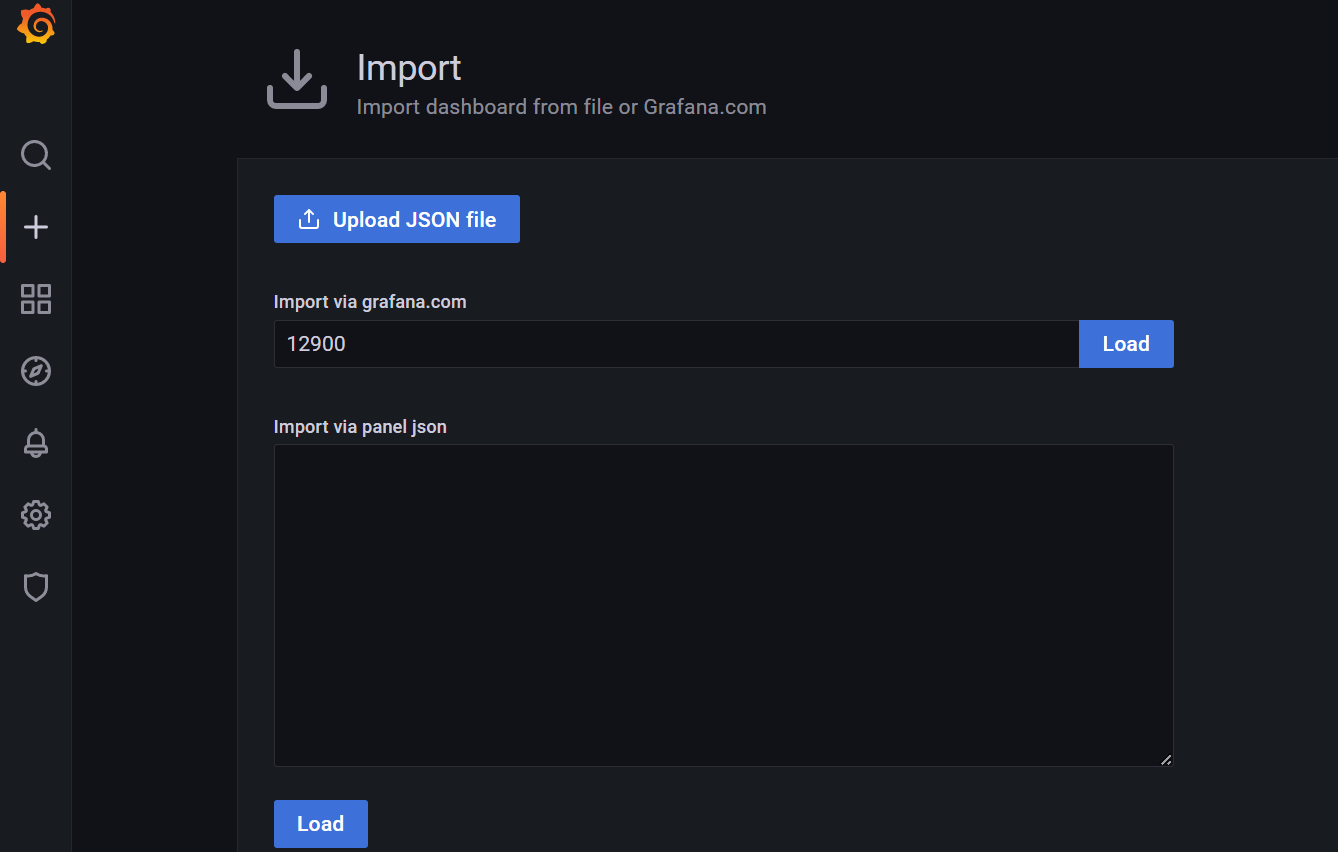Open the Alerting bell icon in sidebar
This screenshot has height=852, width=1338.
[36, 443]
